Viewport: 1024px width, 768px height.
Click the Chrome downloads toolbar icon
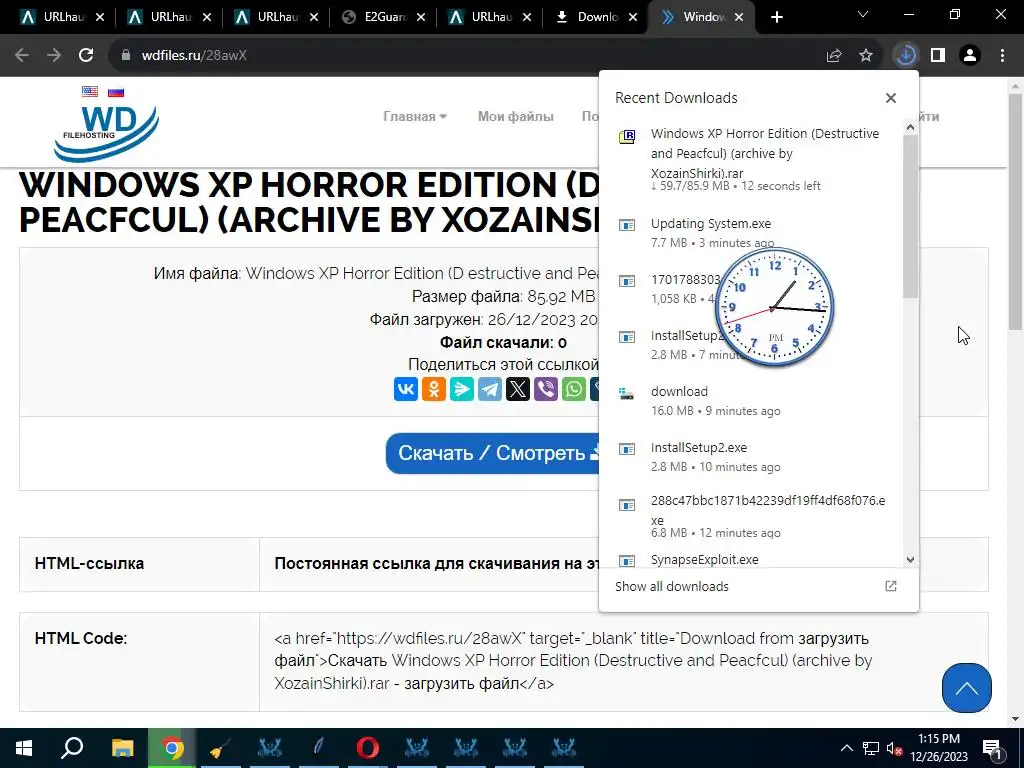click(x=906, y=56)
